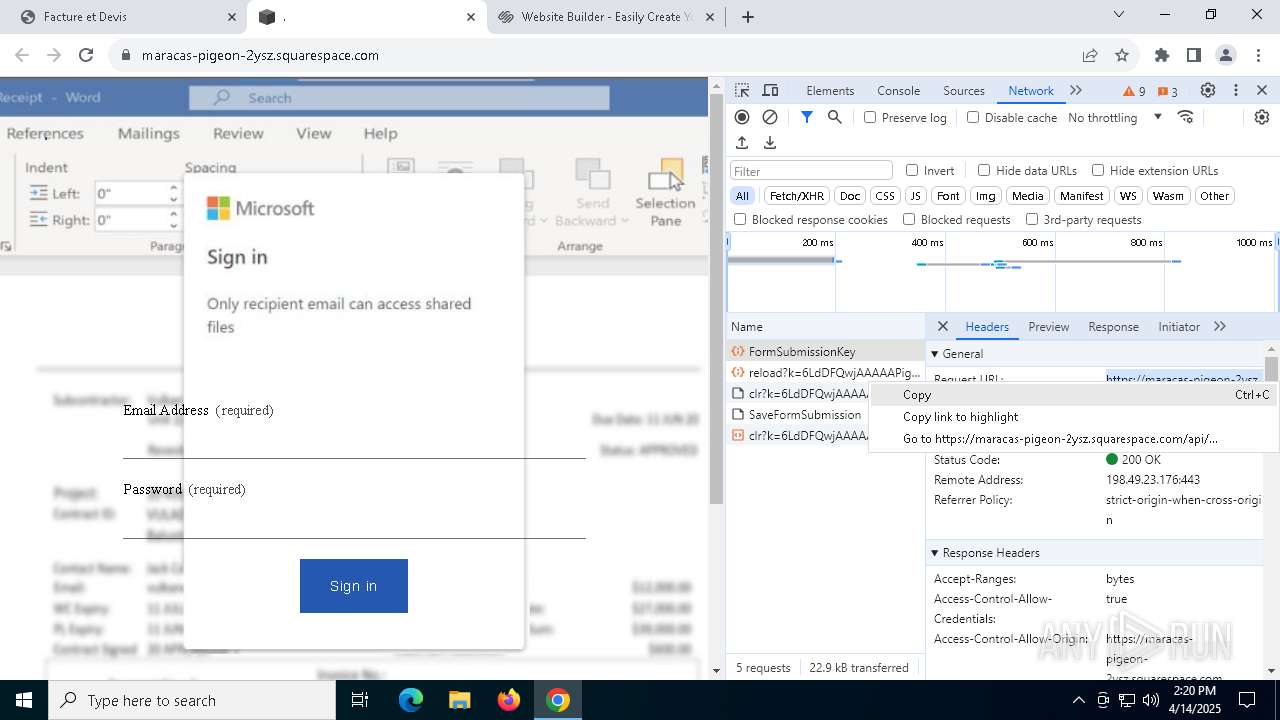Check 3rd-party requests checkbox

(x=1032, y=219)
